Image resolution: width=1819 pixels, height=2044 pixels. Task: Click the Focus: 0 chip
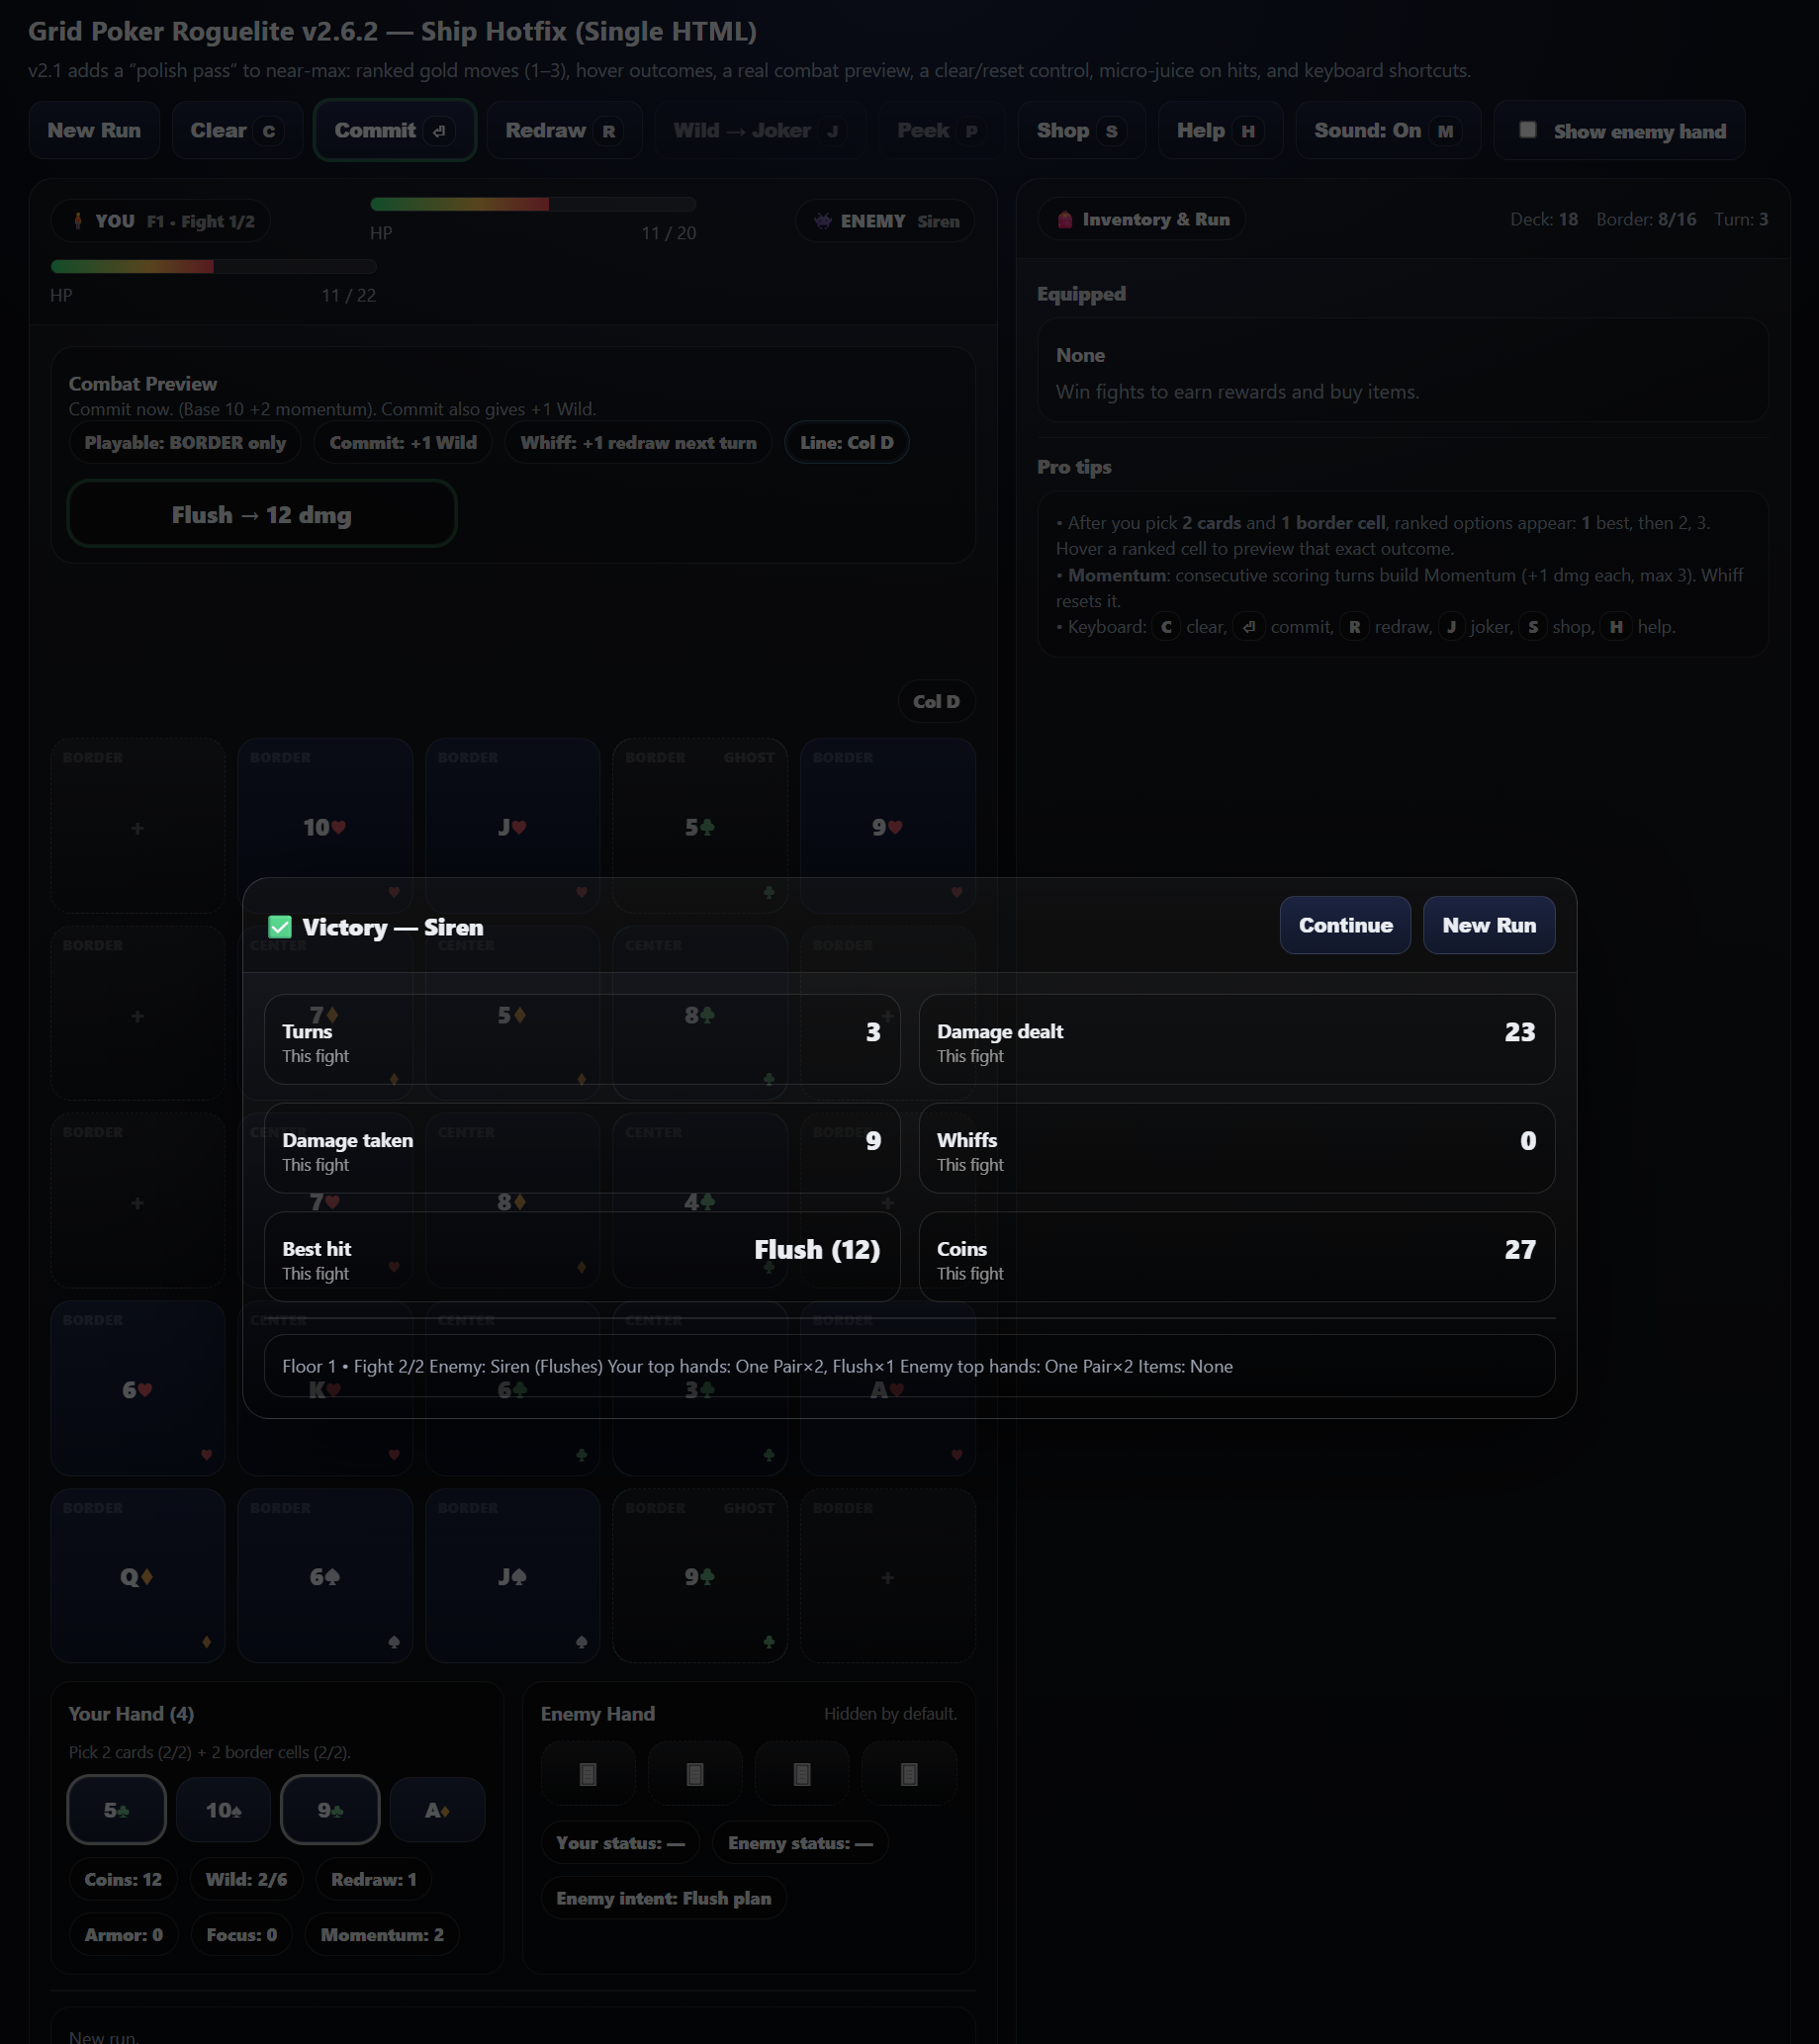pos(241,1934)
